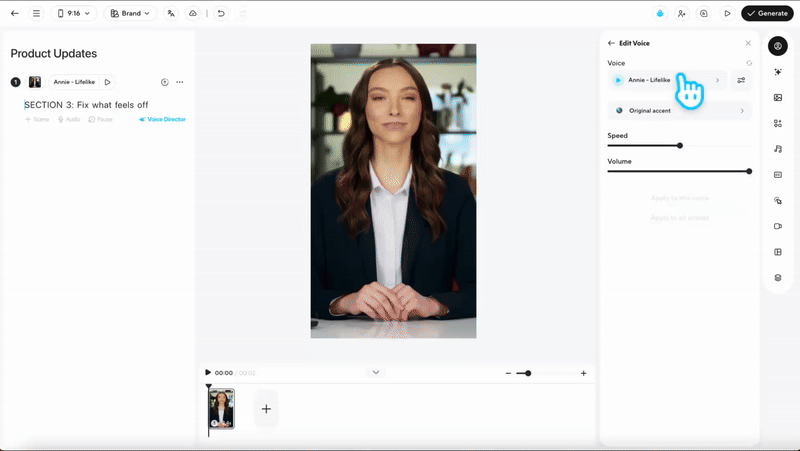Open scene more options ellipsis menu
Viewport: 800px width, 451px height.
click(180, 82)
